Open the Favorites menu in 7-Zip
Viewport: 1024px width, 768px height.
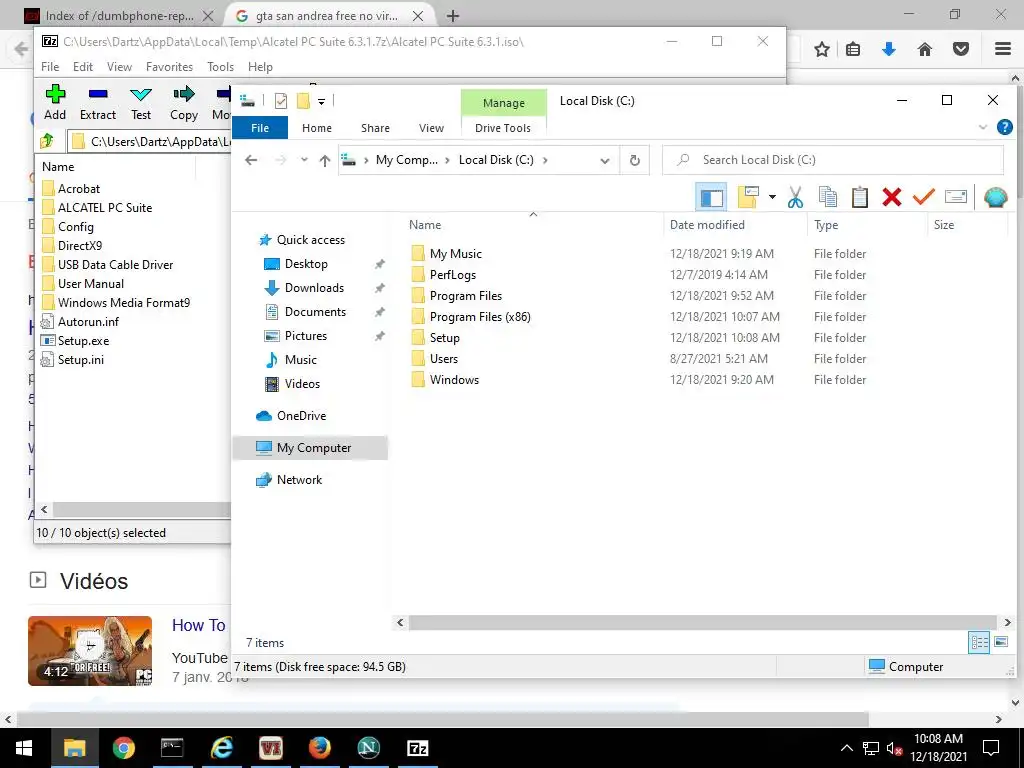169,67
